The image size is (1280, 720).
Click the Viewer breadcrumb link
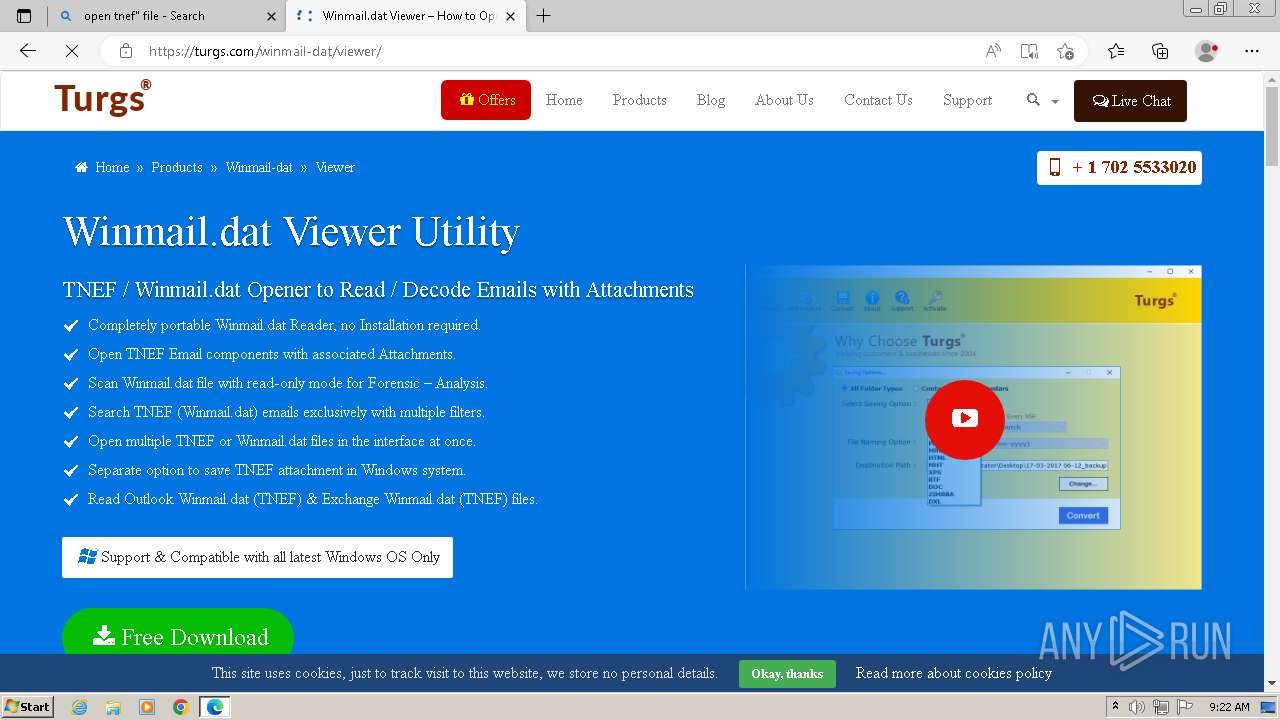pyautogui.click(x=335, y=167)
